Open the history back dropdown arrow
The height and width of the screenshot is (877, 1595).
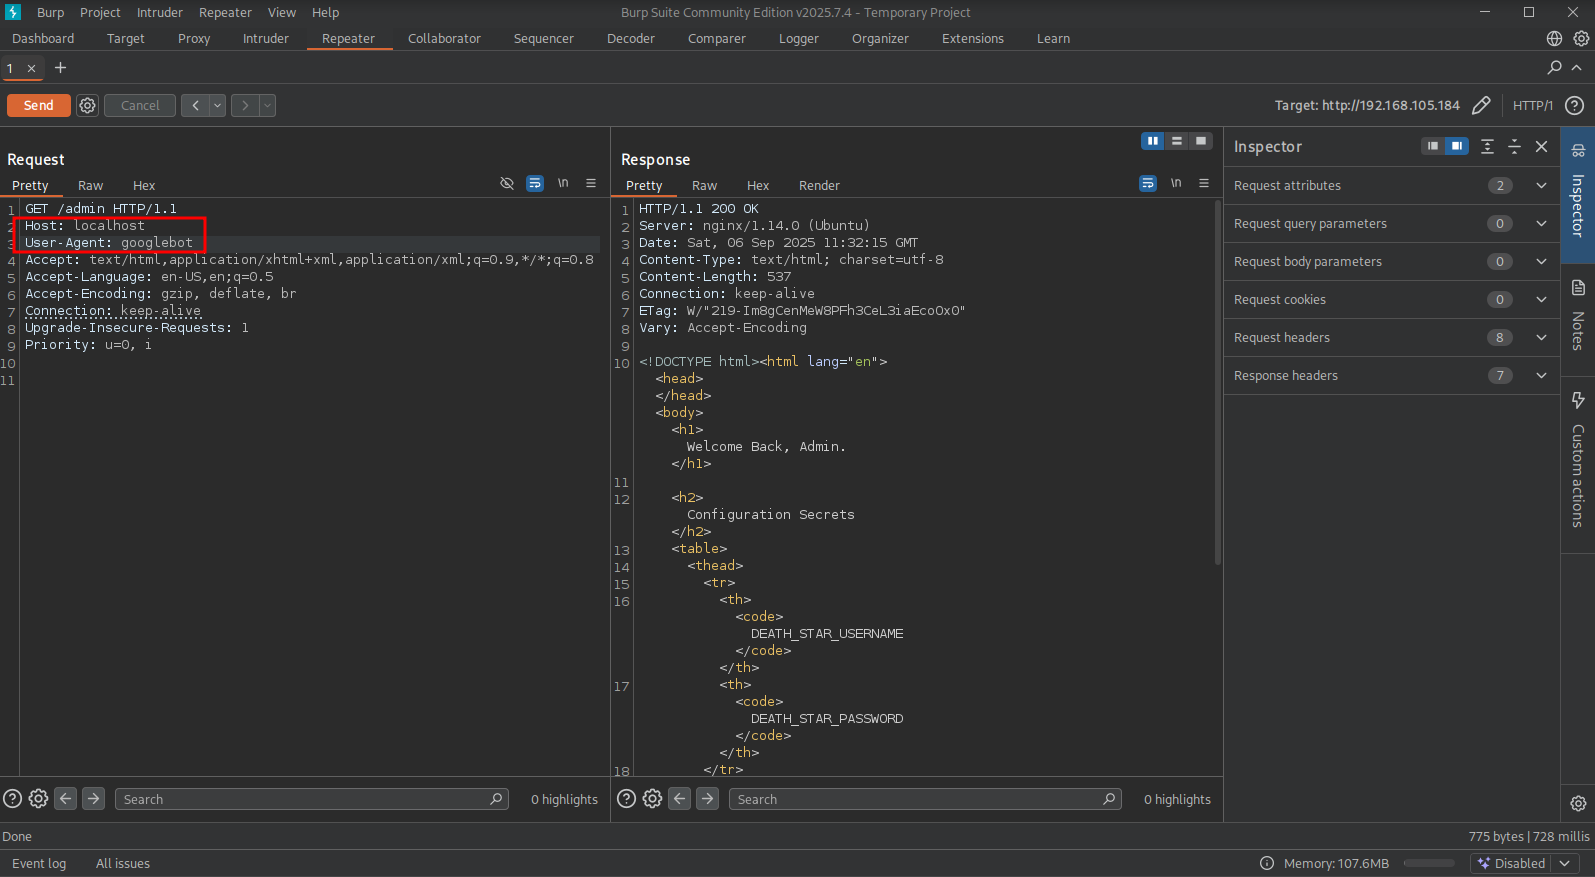click(x=217, y=105)
